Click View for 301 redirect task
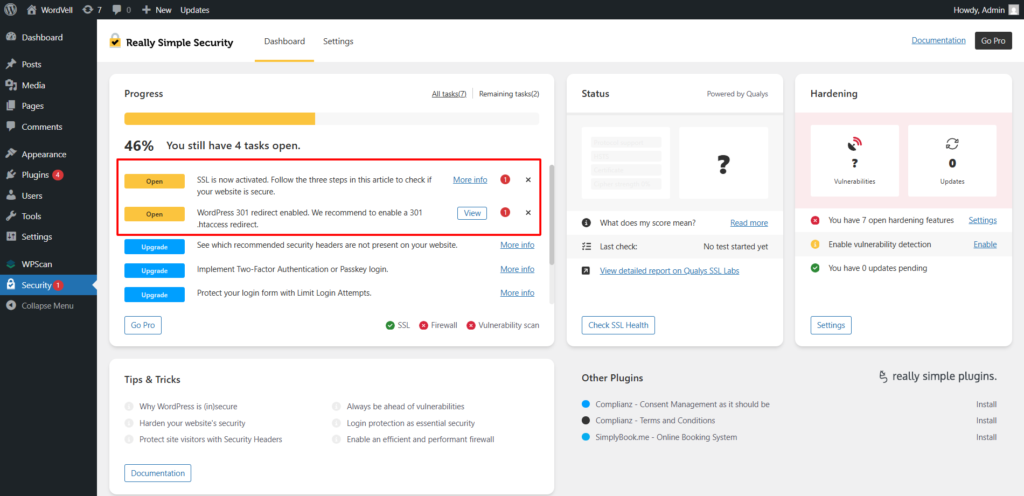This screenshot has height=496, width=1024. pos(472,213)
